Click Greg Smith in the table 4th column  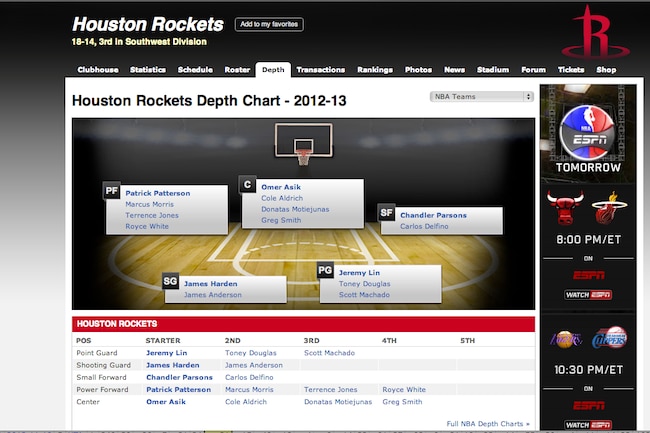(x=402, y=402)
